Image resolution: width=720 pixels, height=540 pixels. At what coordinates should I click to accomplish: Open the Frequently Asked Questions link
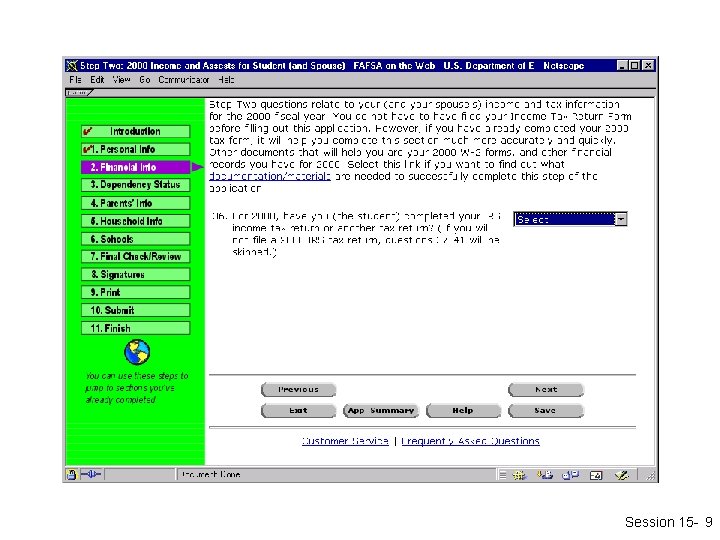pos(471,441)
